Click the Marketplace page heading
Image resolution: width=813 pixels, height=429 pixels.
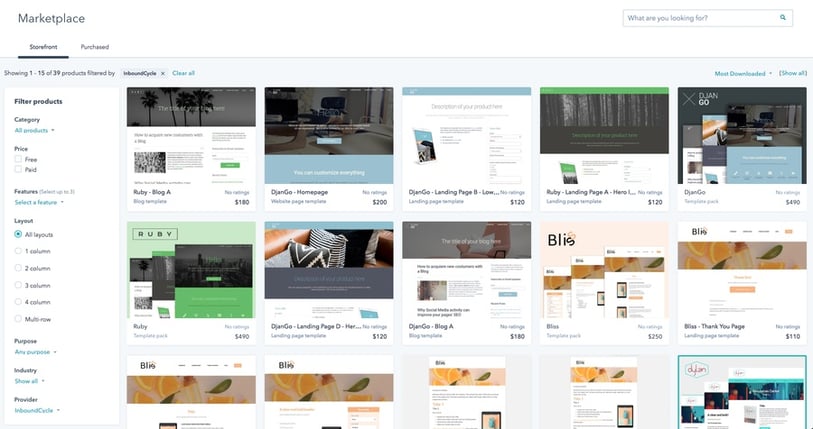click(51, 18)
